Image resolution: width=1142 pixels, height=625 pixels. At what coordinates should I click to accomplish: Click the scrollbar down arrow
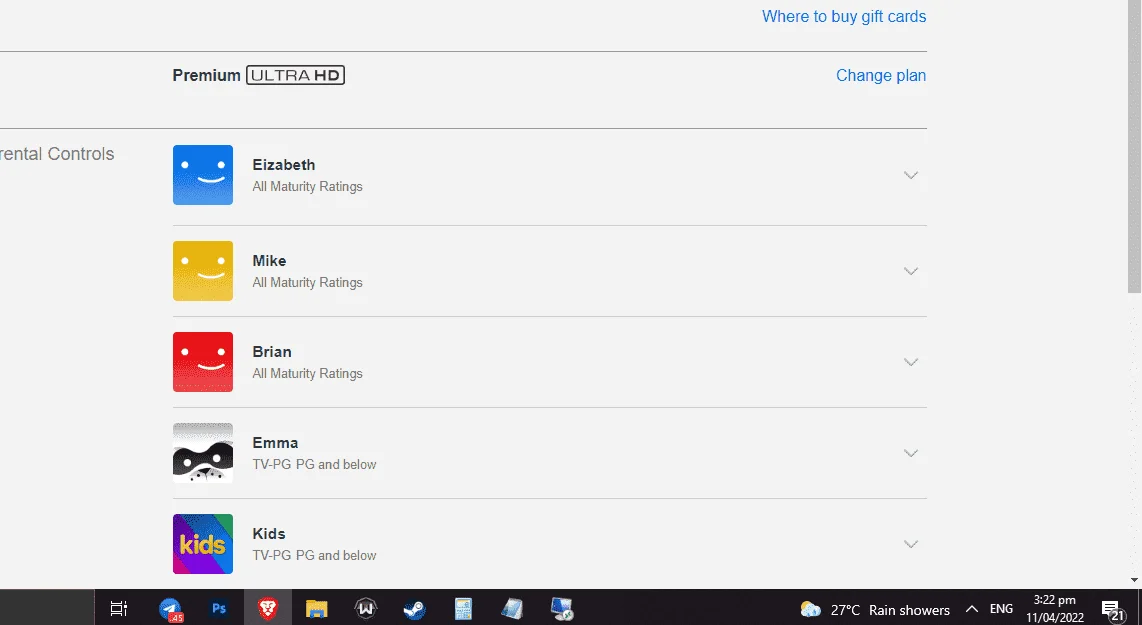click(x=1134, y=581)
